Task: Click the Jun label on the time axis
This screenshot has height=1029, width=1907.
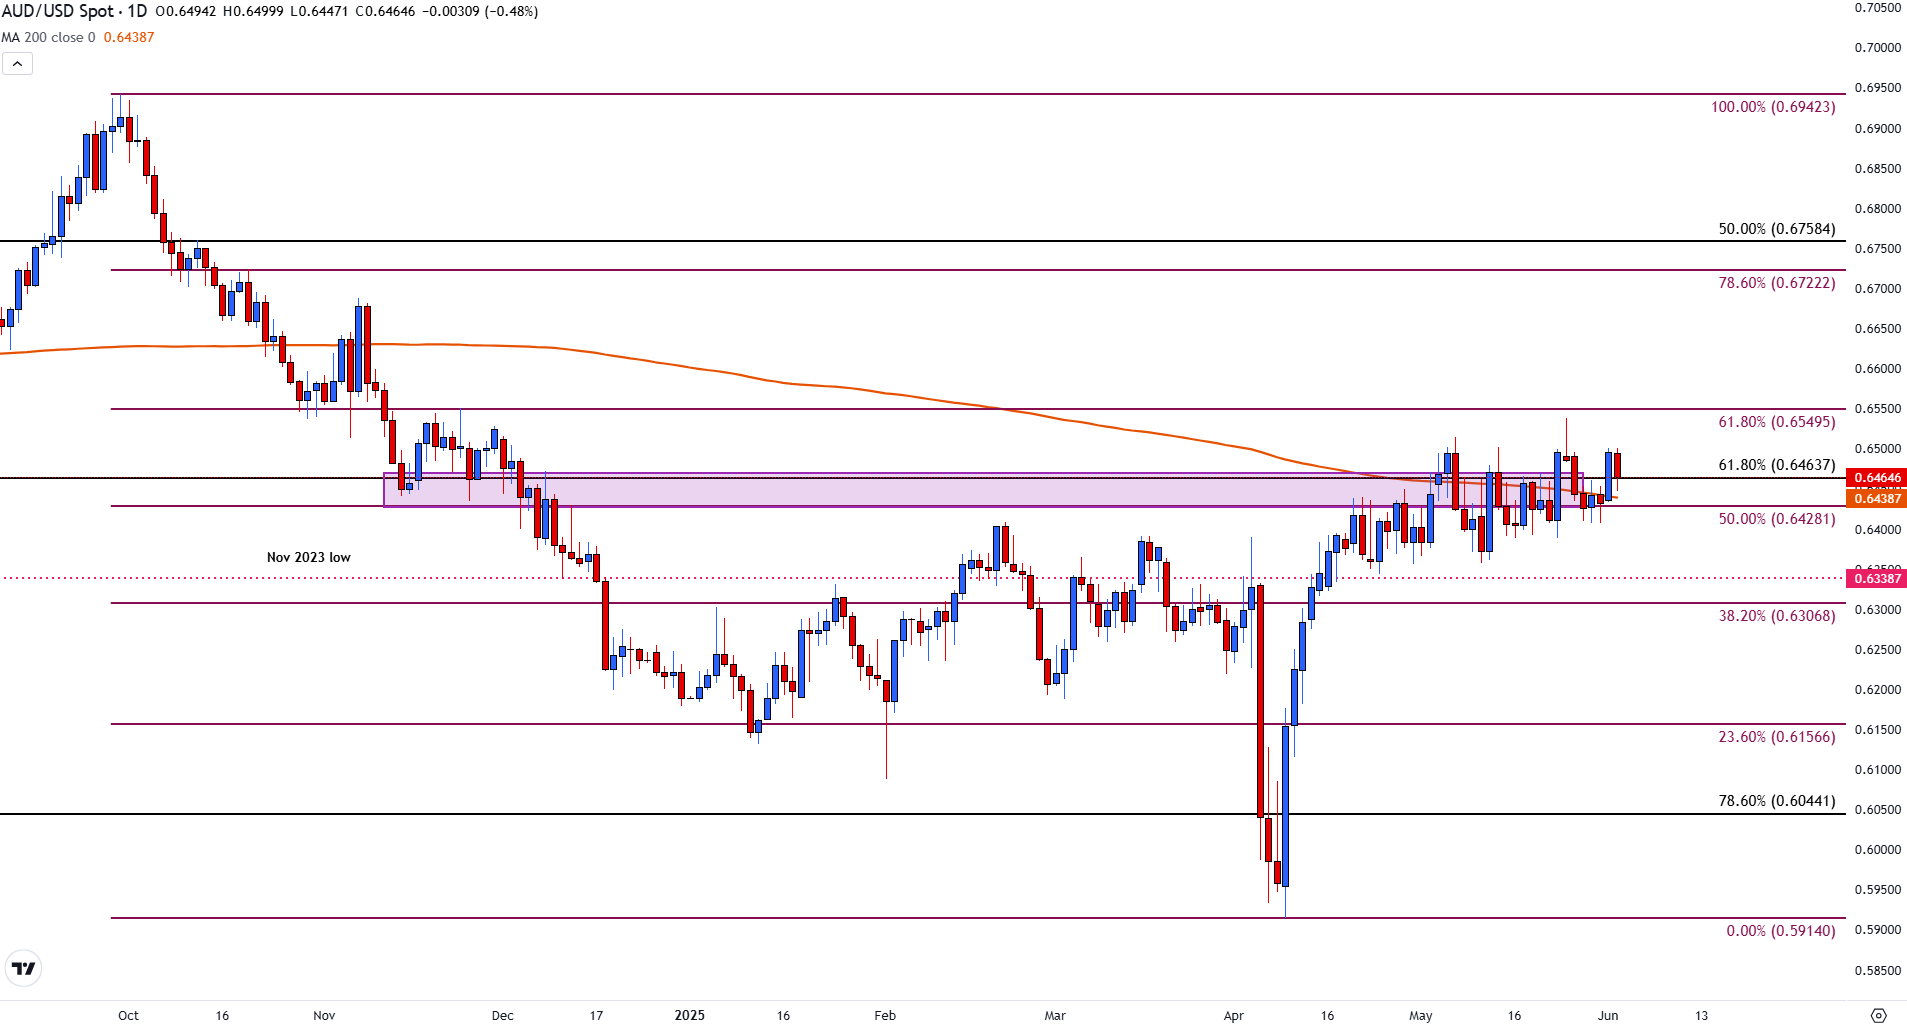Action: [x=1608, y=1015]
